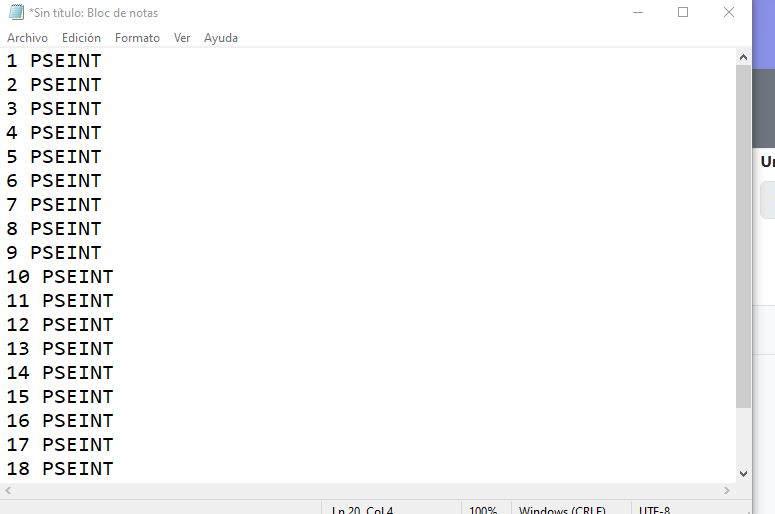Close the Bloc de notas window
The image size is (775, 514).
coord(729,13)
